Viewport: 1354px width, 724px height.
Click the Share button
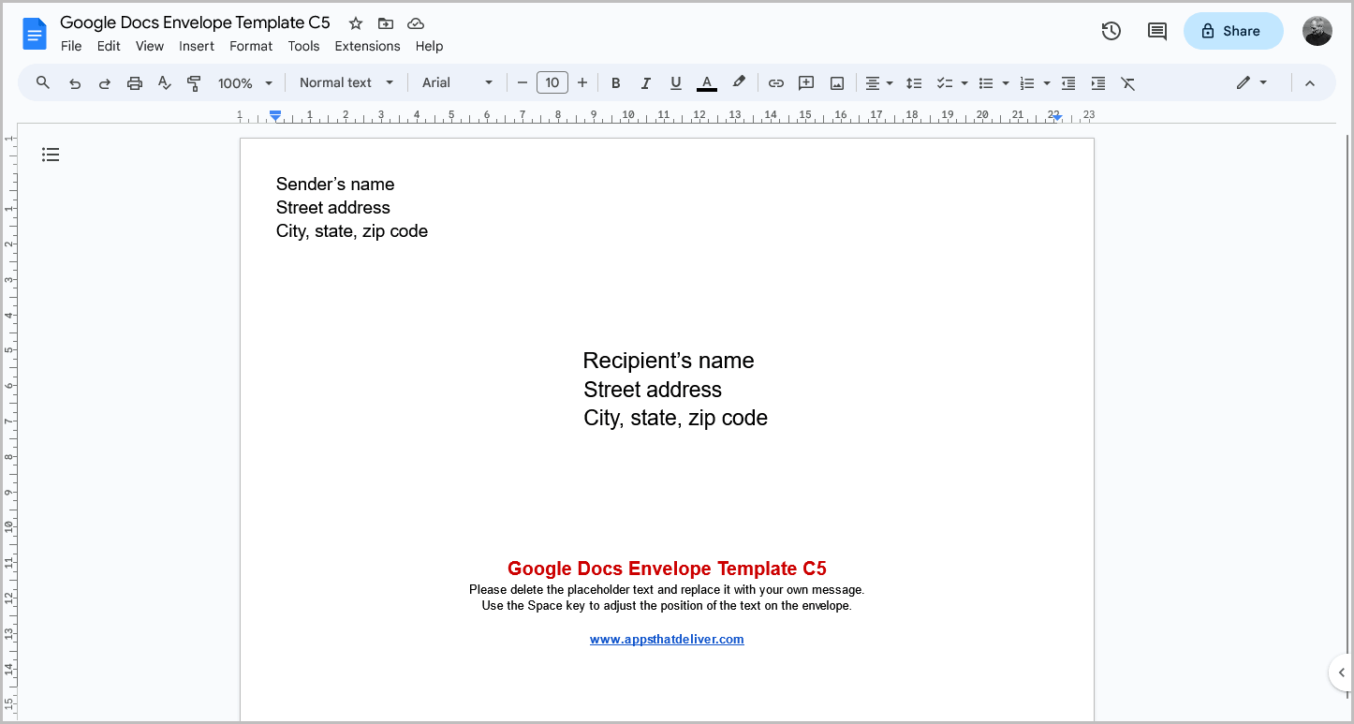pos(1233,31)
